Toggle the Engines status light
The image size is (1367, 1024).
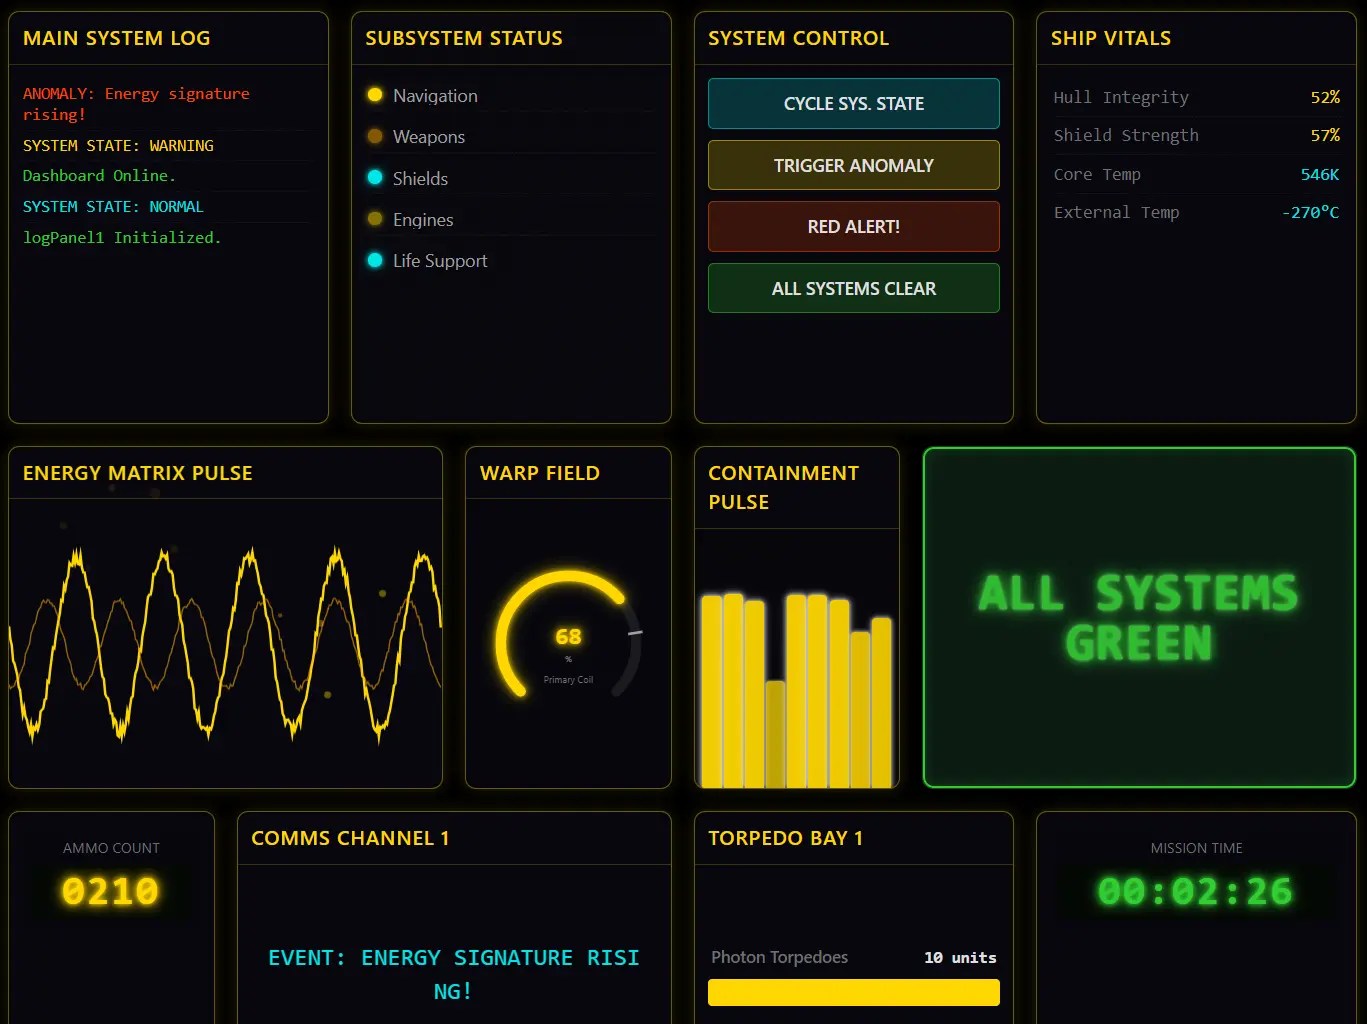click(x=375, y=219)
